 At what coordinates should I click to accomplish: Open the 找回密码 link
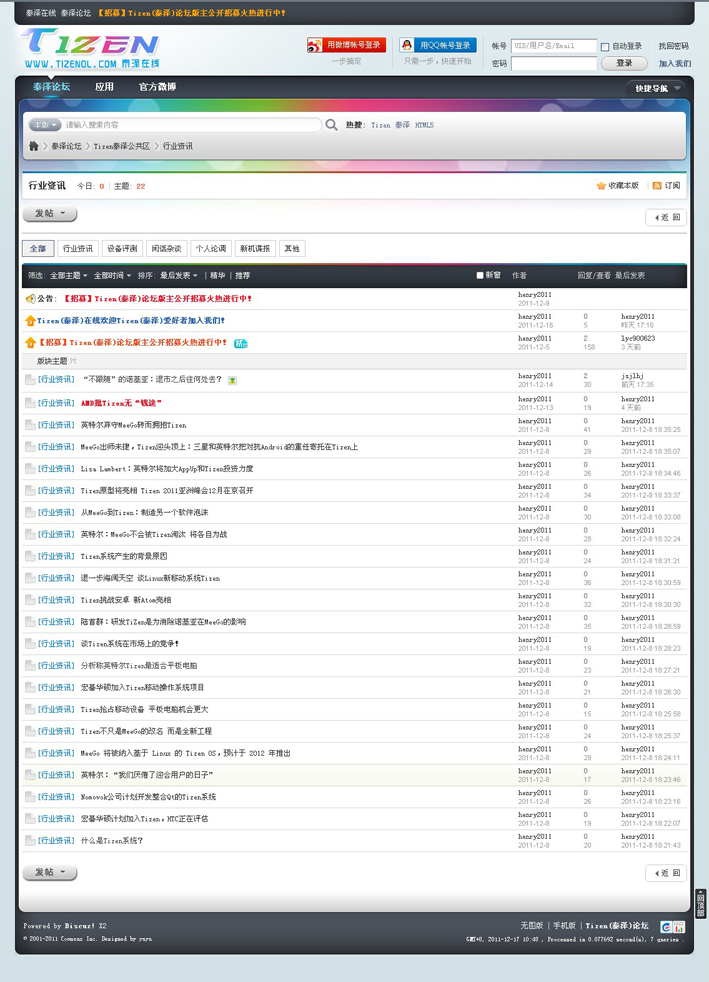click(x=673, y=46)
